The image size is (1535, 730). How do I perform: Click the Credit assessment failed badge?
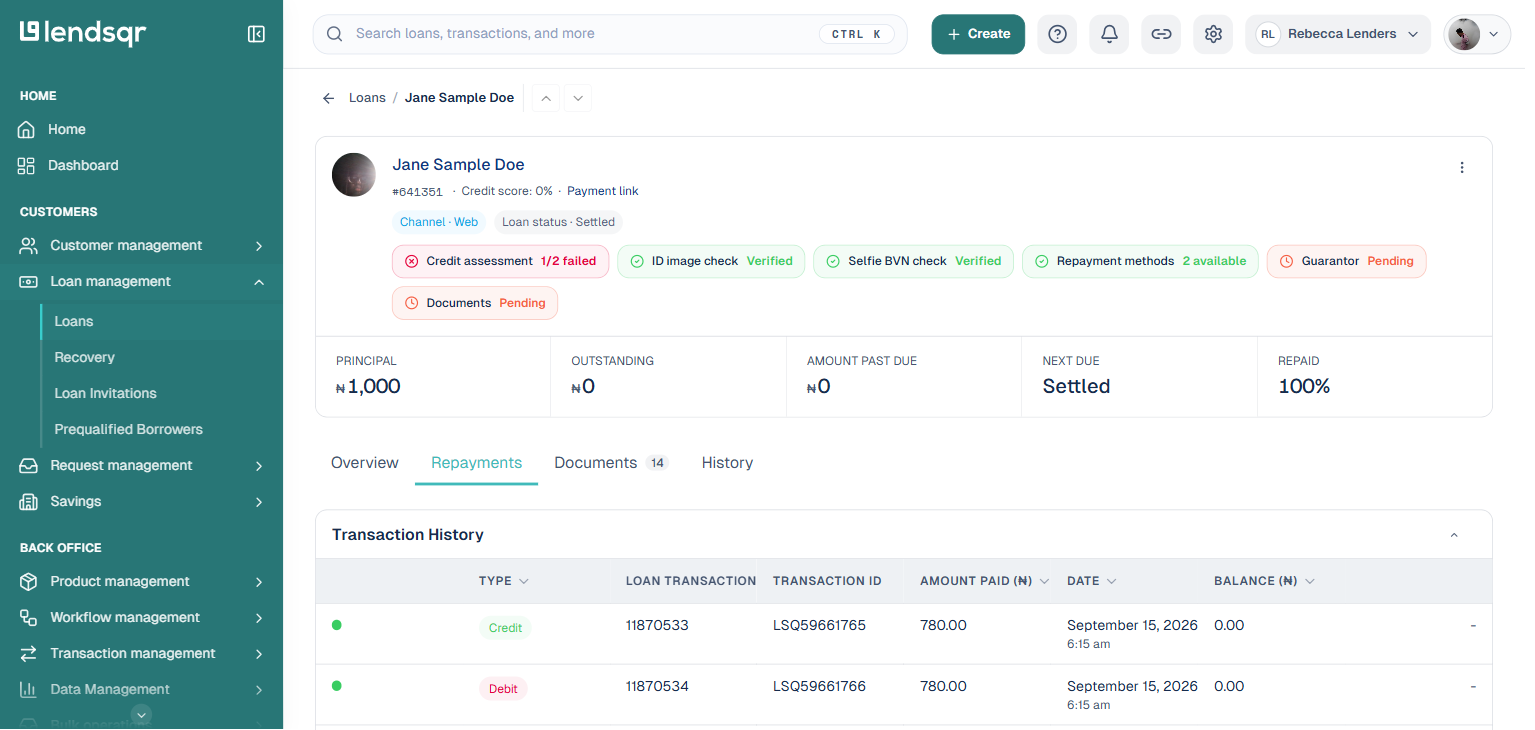pyautogui.click(x=500, y=261)
